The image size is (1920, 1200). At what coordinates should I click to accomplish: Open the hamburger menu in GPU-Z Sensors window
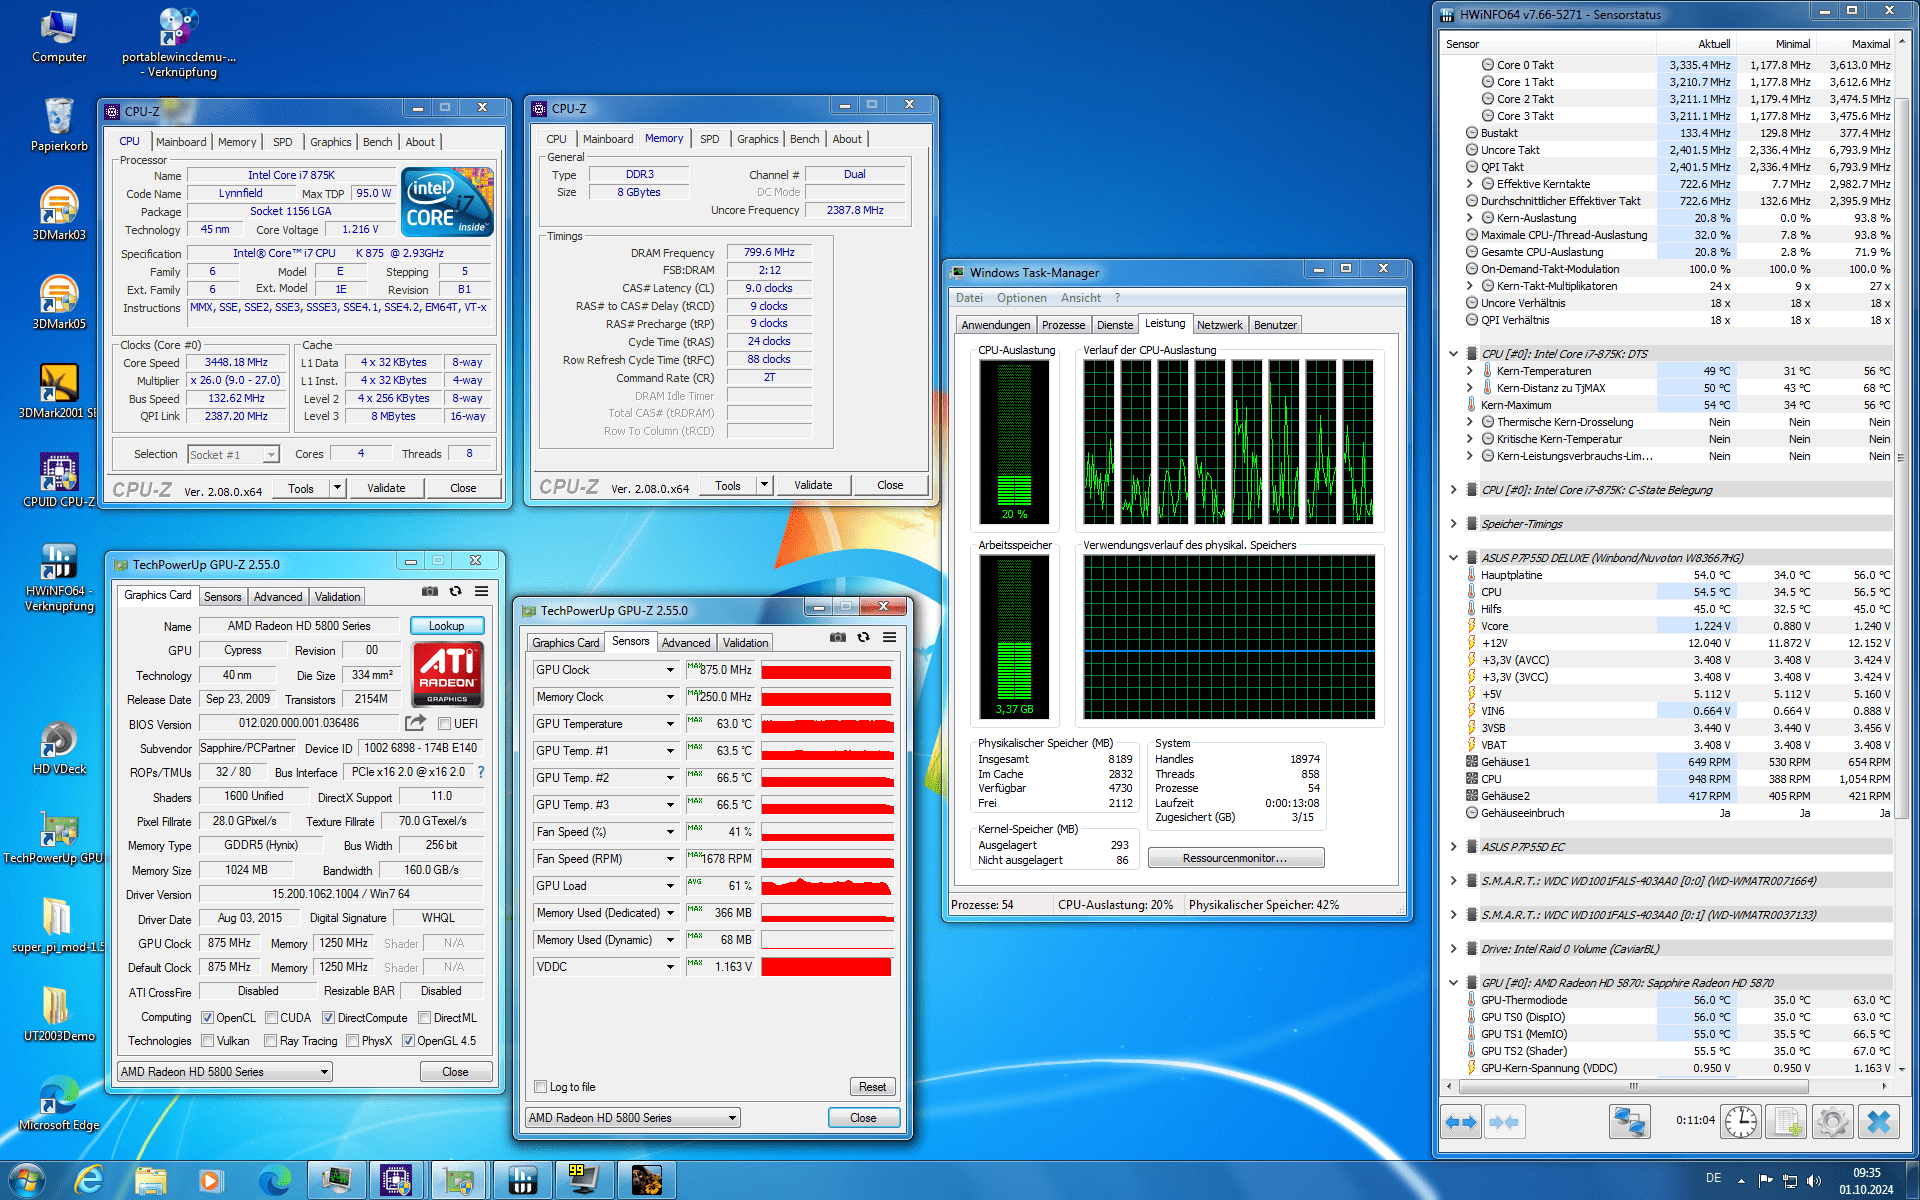(890, 638)
